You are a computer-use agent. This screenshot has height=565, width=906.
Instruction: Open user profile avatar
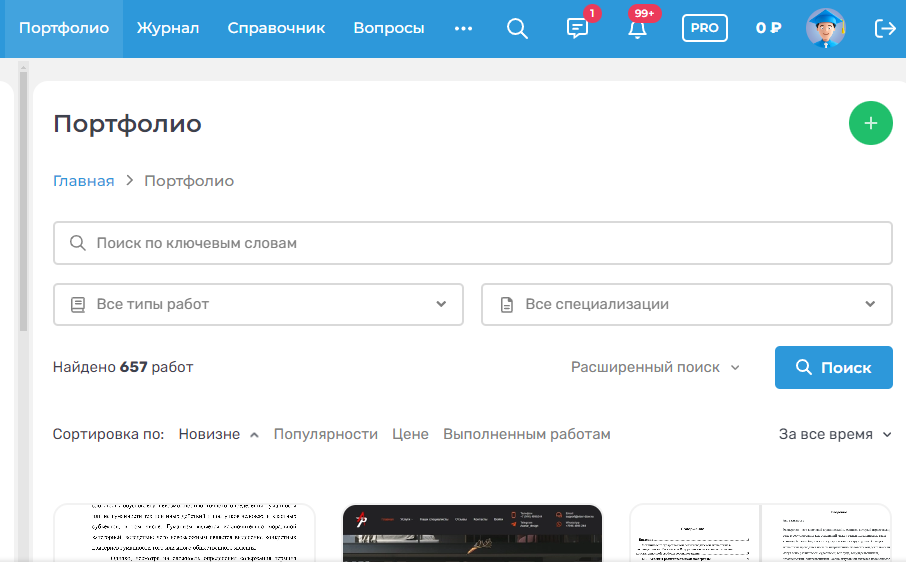coord(825,28)
